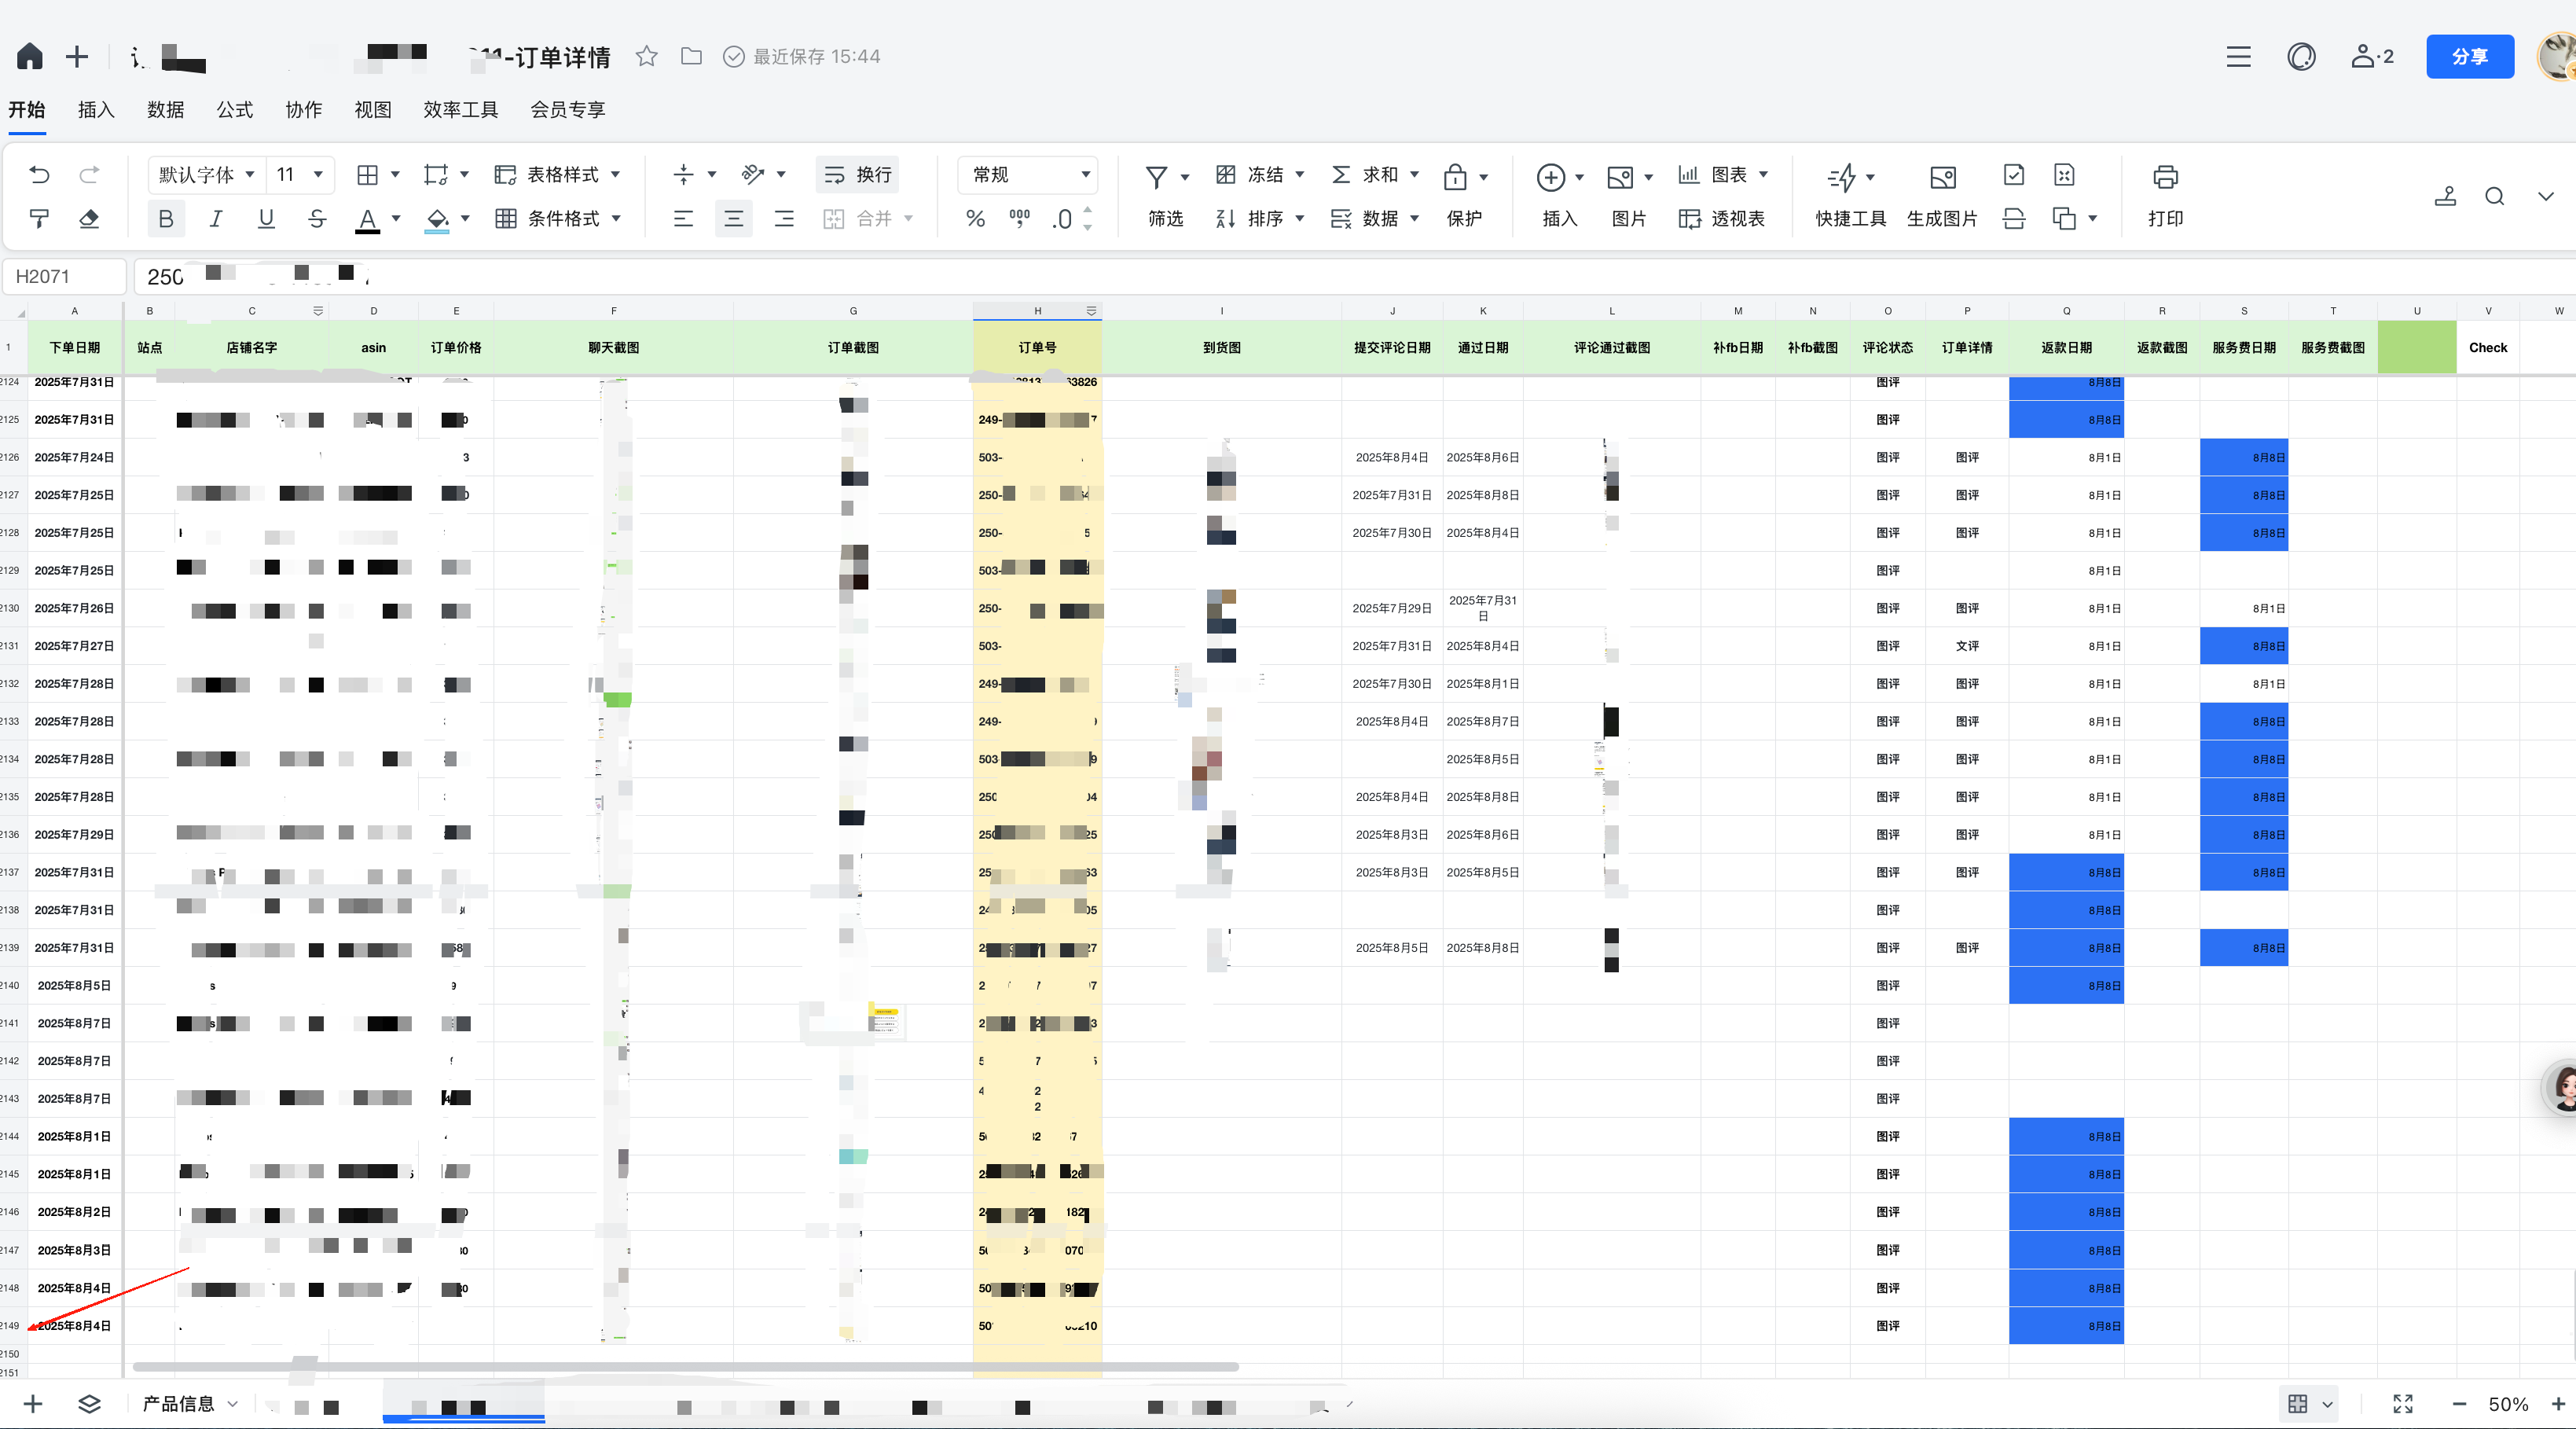Image resolution: width=2576 pixels, height=1429 pixels.
Task: Open the 效率工具 menu tab
Action: [x=460, y=109]
